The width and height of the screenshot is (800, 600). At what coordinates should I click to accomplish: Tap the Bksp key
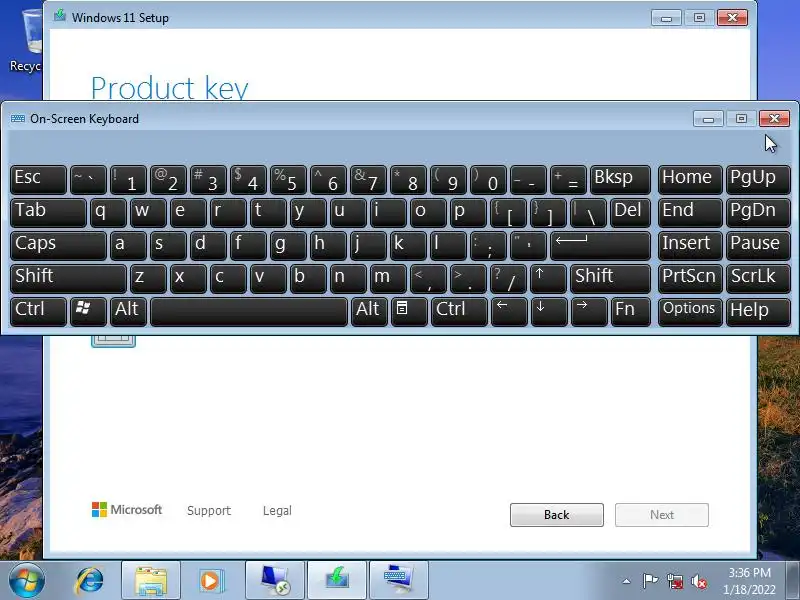[620, 180]
